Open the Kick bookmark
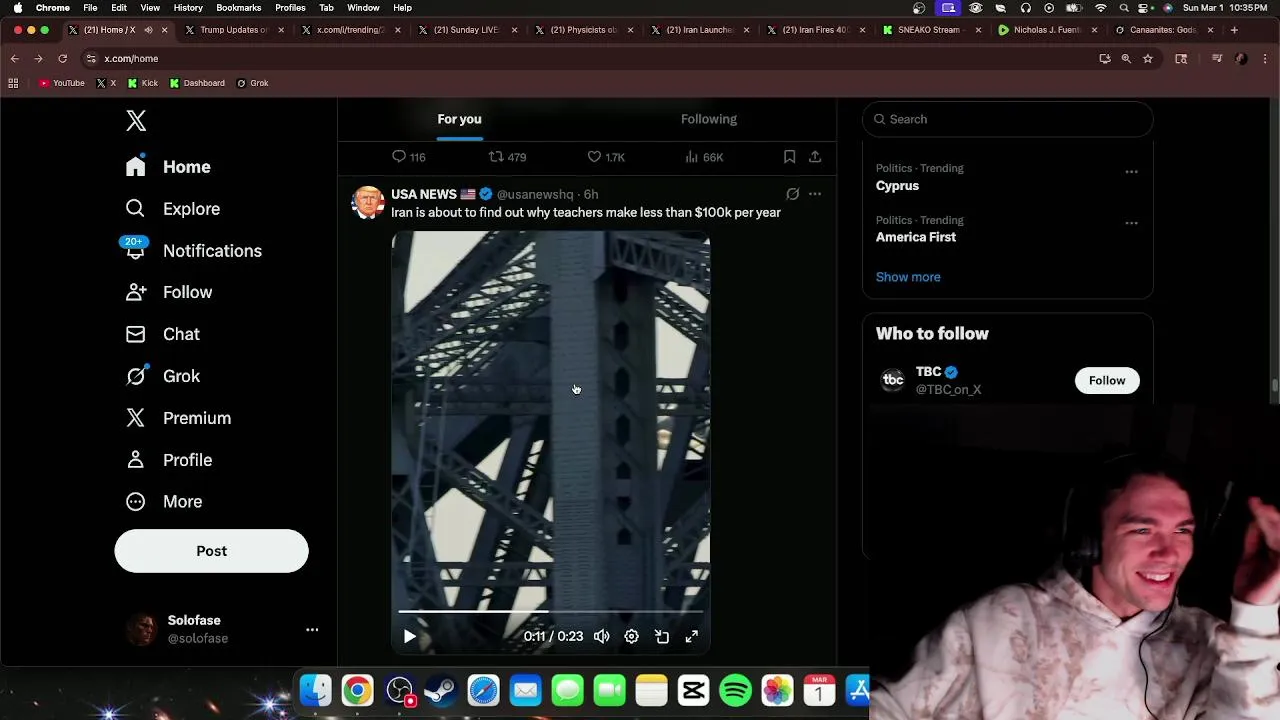1280x720 pixels. pos(143,83)
